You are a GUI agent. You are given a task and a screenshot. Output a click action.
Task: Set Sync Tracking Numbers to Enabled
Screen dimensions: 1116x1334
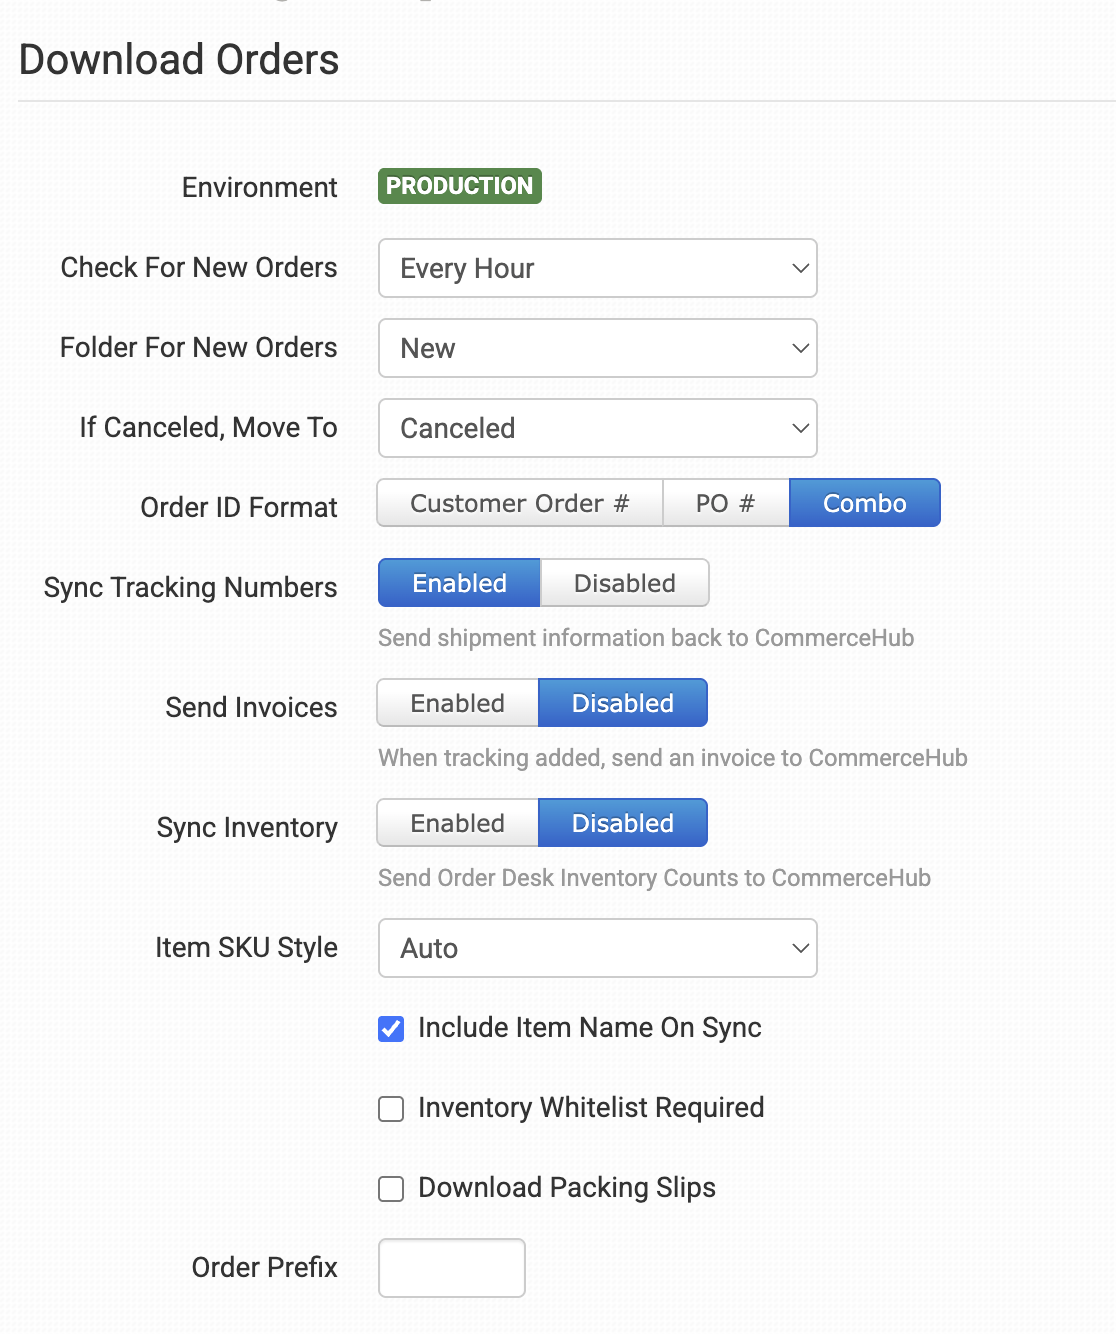(x=459, y=583)
